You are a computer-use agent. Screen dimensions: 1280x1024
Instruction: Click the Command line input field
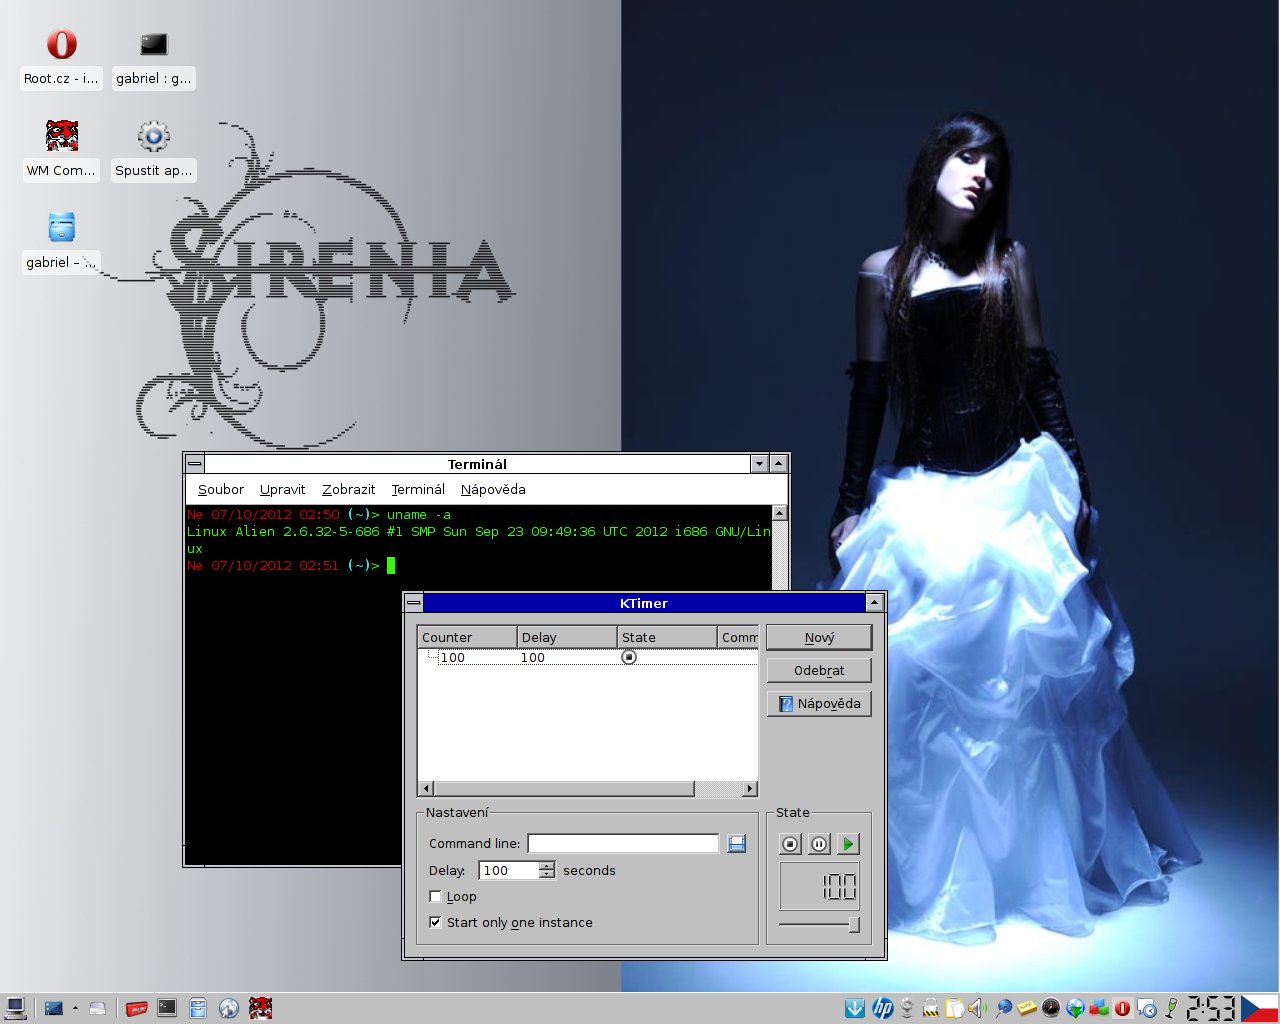pos(623,843)
